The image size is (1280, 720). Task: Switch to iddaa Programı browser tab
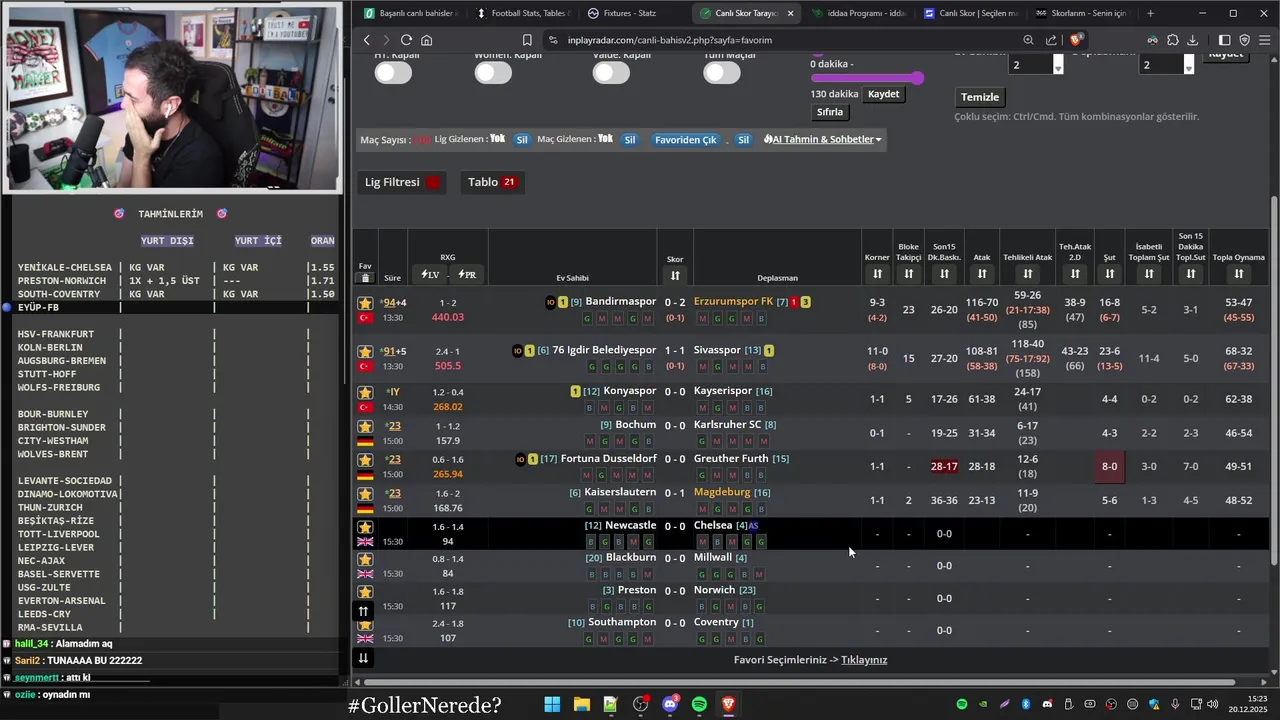(858, 13)
